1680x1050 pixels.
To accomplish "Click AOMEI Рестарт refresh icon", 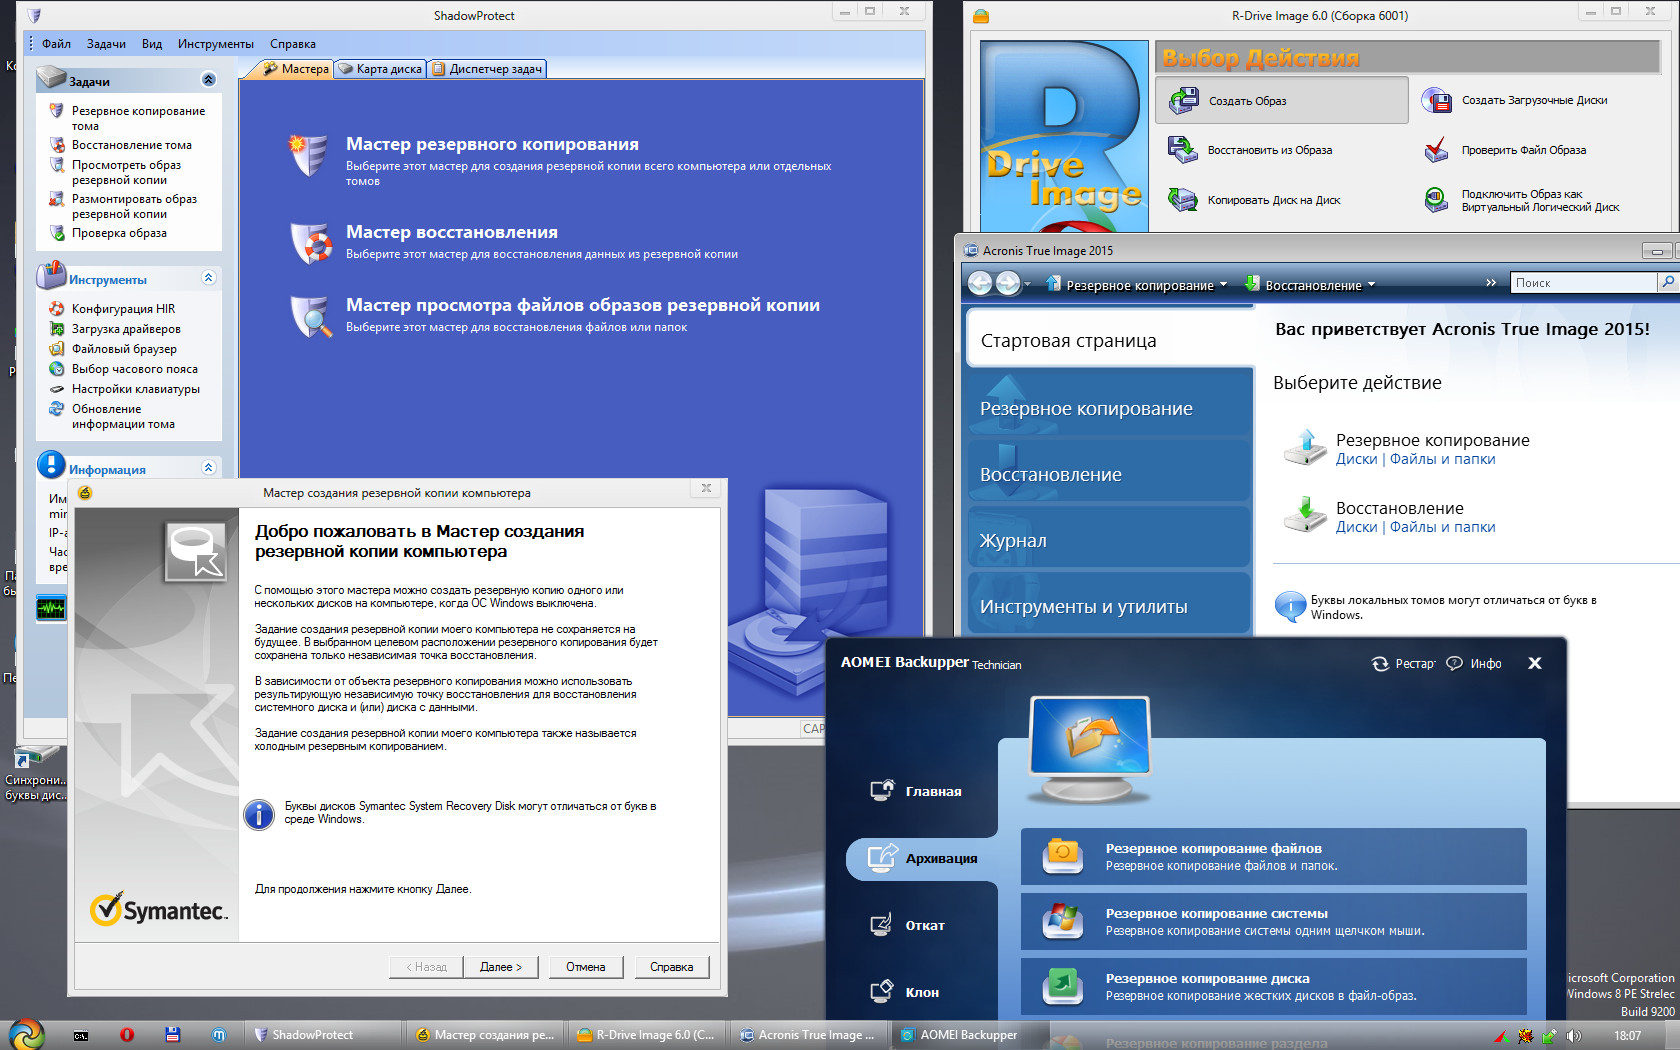I will [x=1380, y=664].
